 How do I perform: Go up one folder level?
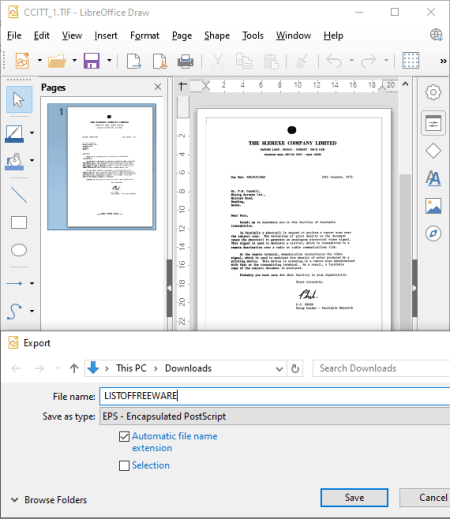[74, 368]
